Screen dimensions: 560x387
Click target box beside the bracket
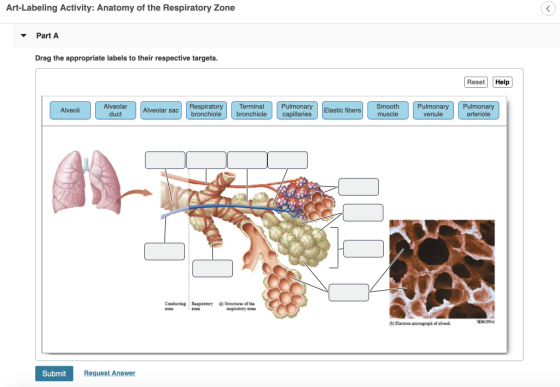point(364,249)
